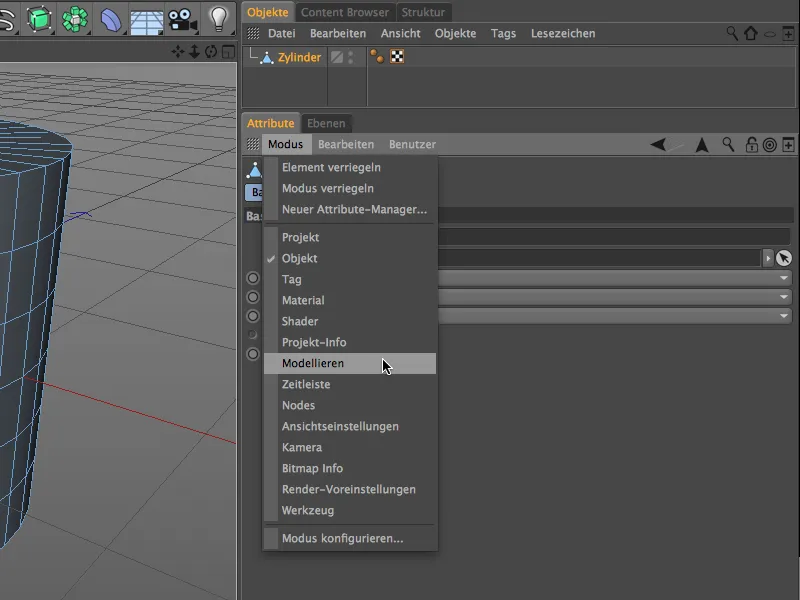Choose Modus verriegeln
800x600 pixels.
pyautogui.click(x=350, y=188)
